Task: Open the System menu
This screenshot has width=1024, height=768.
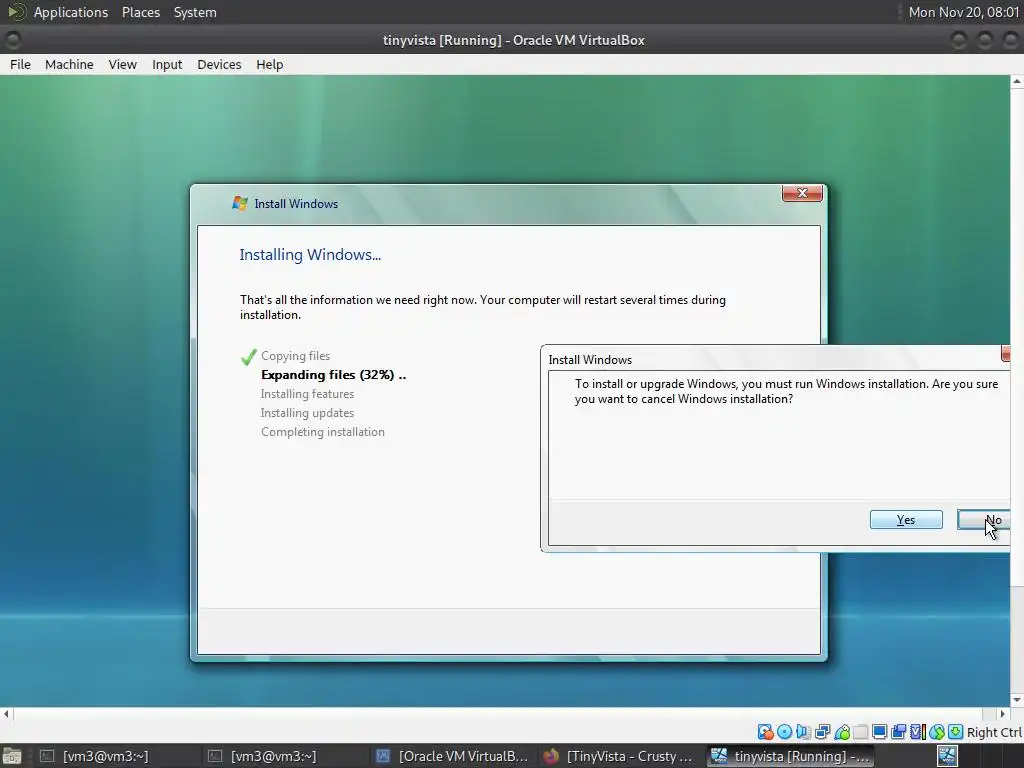Action: 195,12
